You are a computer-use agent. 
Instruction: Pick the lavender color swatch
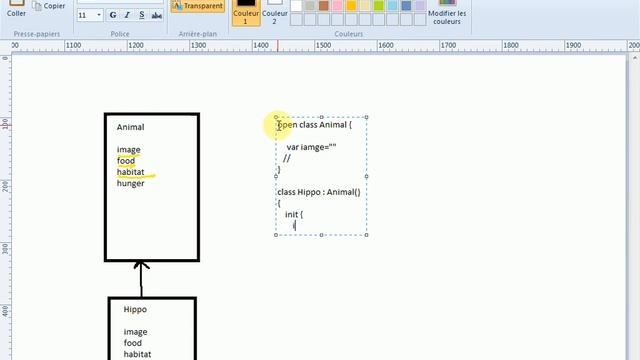(420, 6)
